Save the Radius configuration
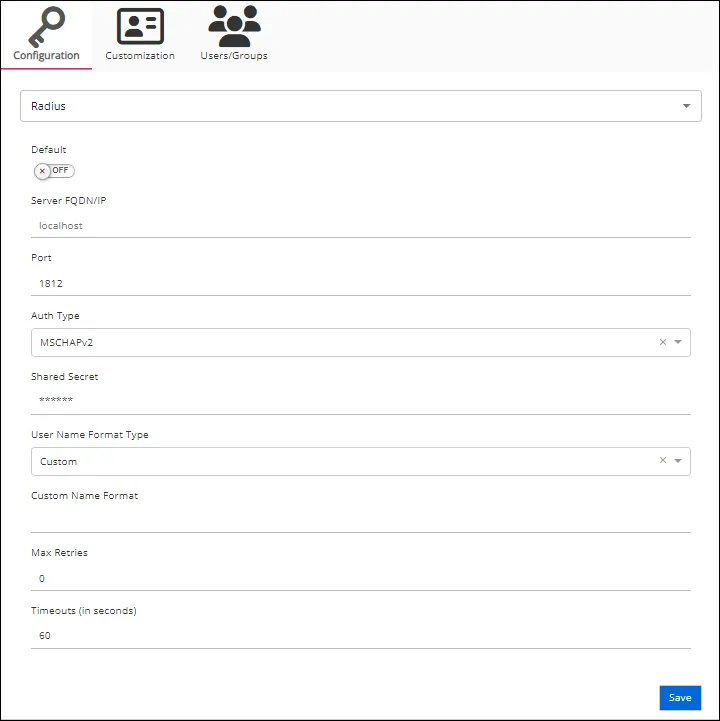Viewport: 720px width, 721px height. click(680, 698)
